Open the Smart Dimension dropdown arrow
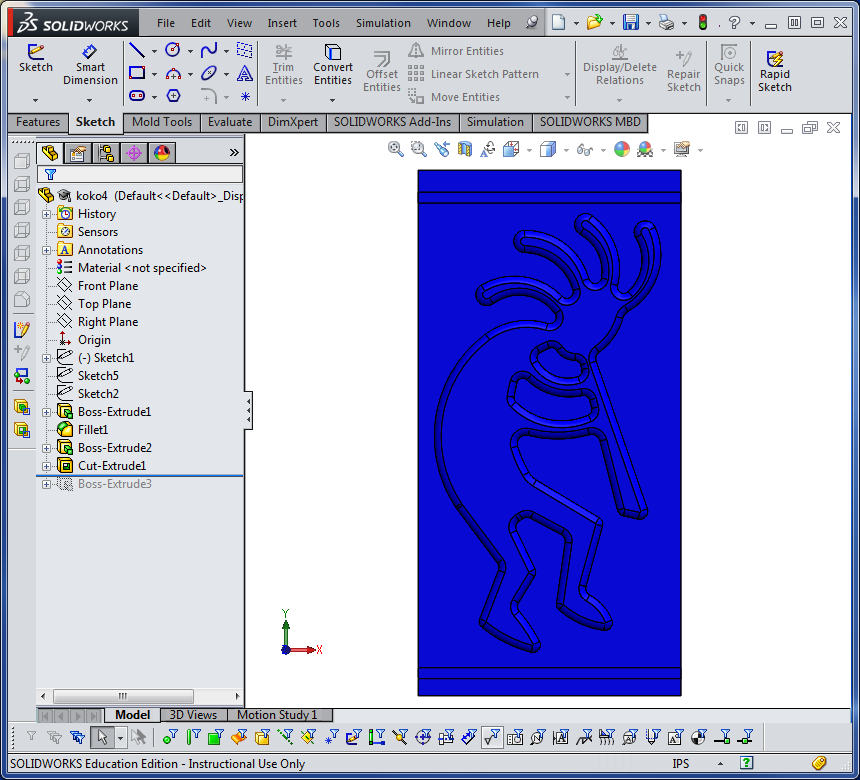Viewport: 860px width, 780px height. click(89, 100)
